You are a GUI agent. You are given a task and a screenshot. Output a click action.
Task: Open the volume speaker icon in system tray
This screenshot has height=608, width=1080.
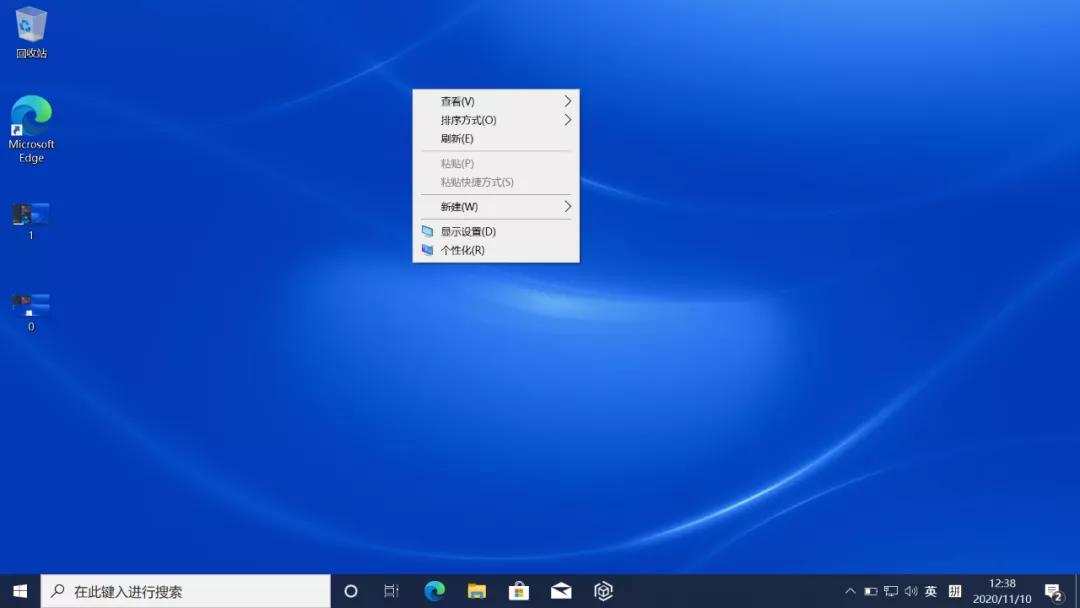pyautogui.click(x=912, y=590)
